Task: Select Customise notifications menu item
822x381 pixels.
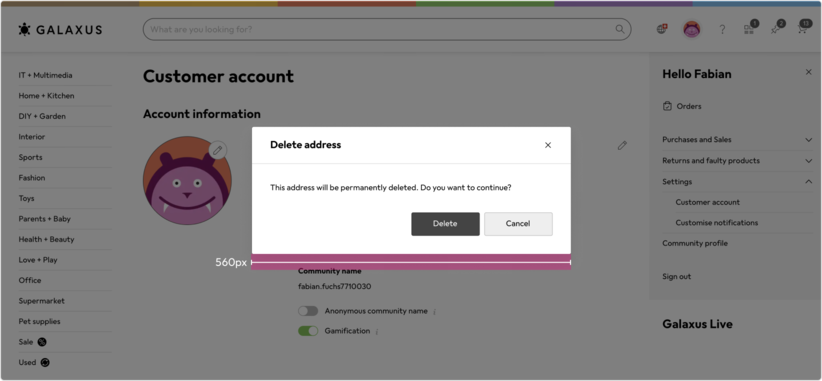Action: pyautogui.click(x=717, y=223)
